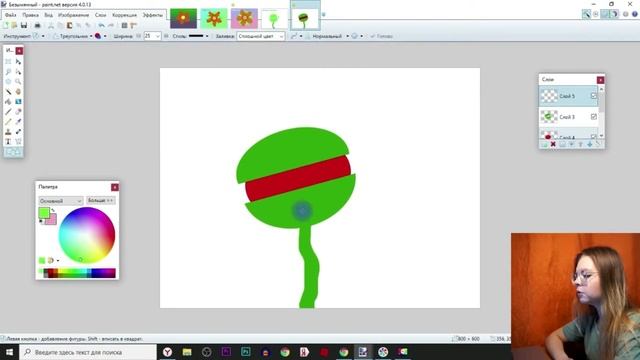Click the Paste toolbar icon
The width and height of the screenshot is (640, 360).
(x=69, y=25)
